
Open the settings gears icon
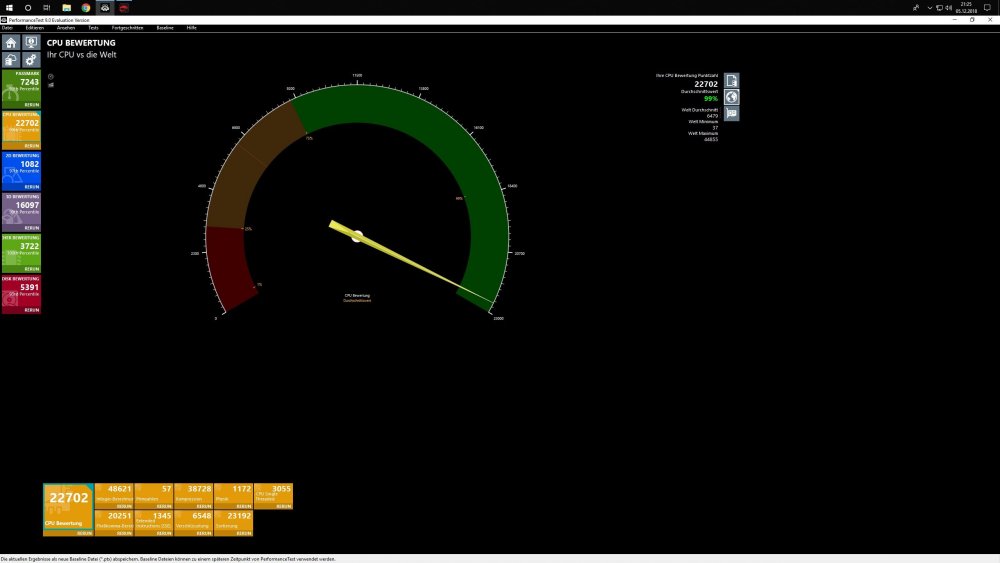pyautogui.click(x=31, y=60)
